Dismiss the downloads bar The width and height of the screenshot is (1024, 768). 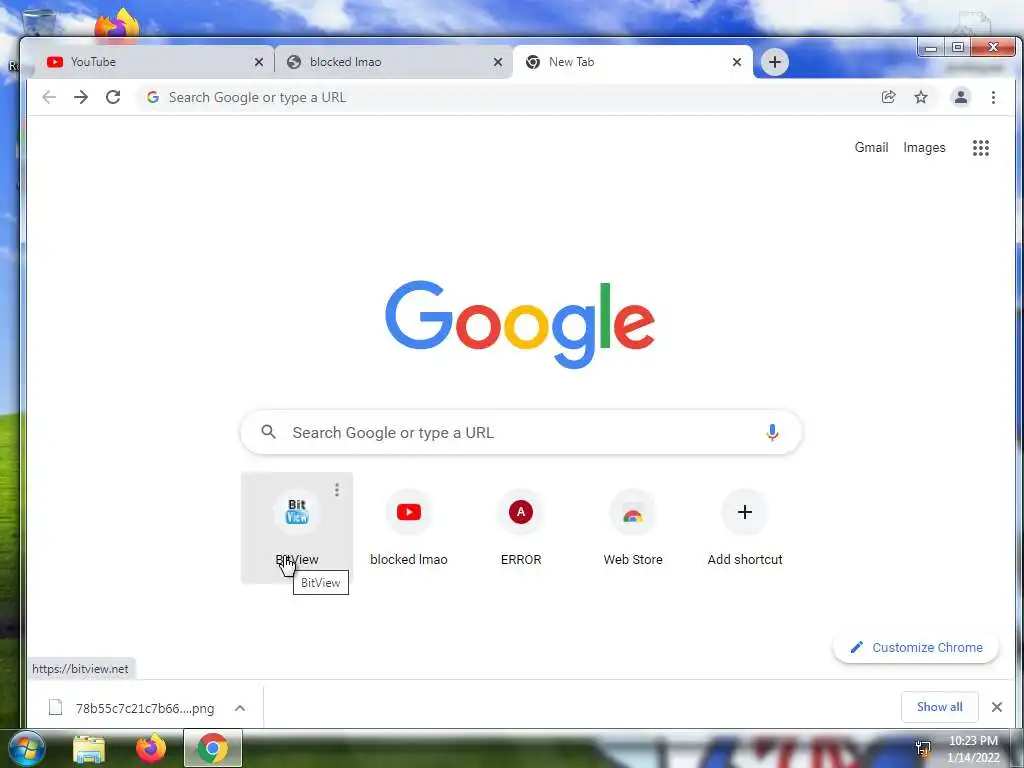click(x=997, y=707)
